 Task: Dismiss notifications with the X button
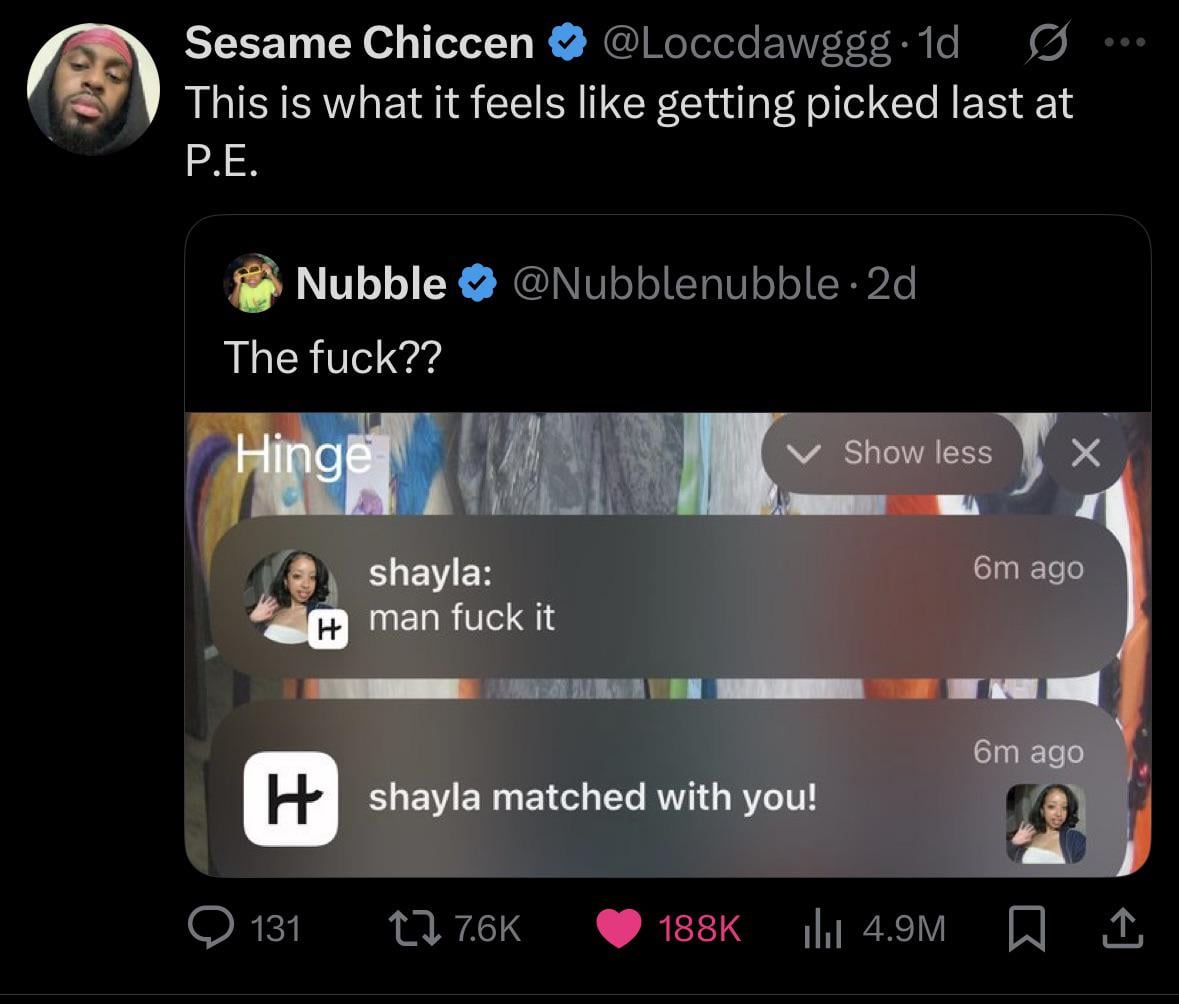pyautogui.click(x=1085, y=454)
